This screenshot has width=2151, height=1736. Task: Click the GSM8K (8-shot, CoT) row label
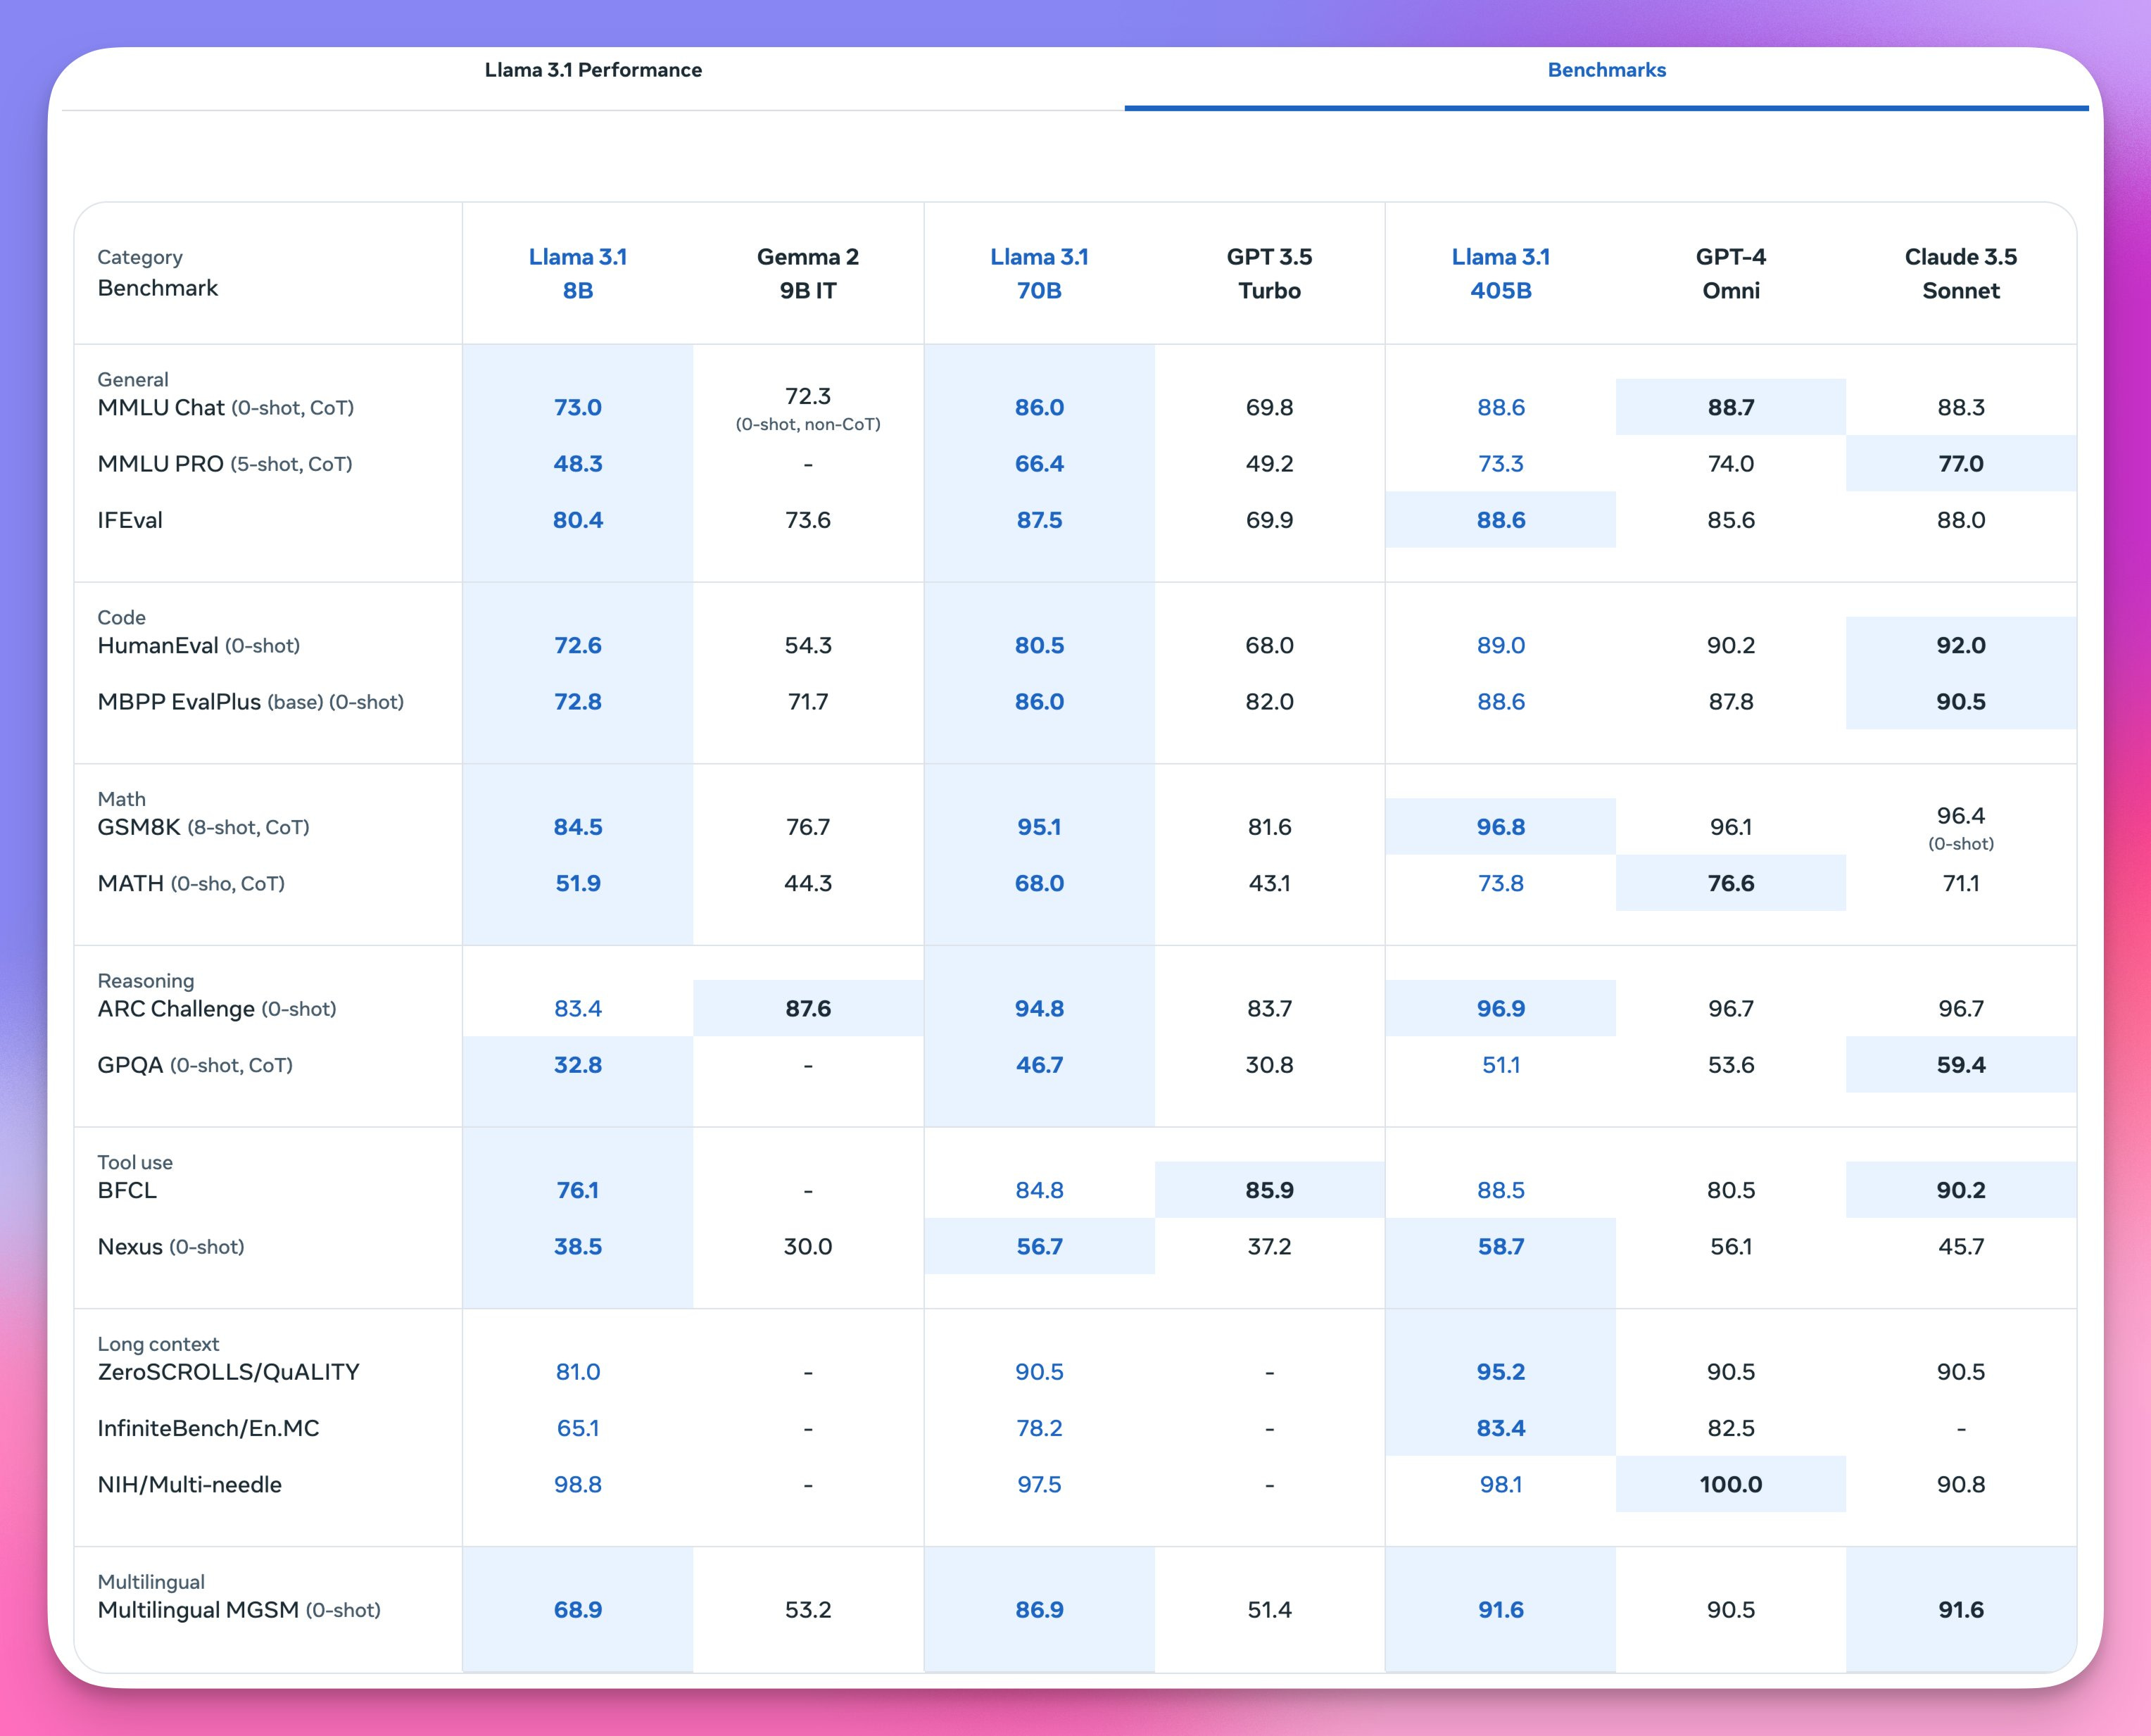204,827
